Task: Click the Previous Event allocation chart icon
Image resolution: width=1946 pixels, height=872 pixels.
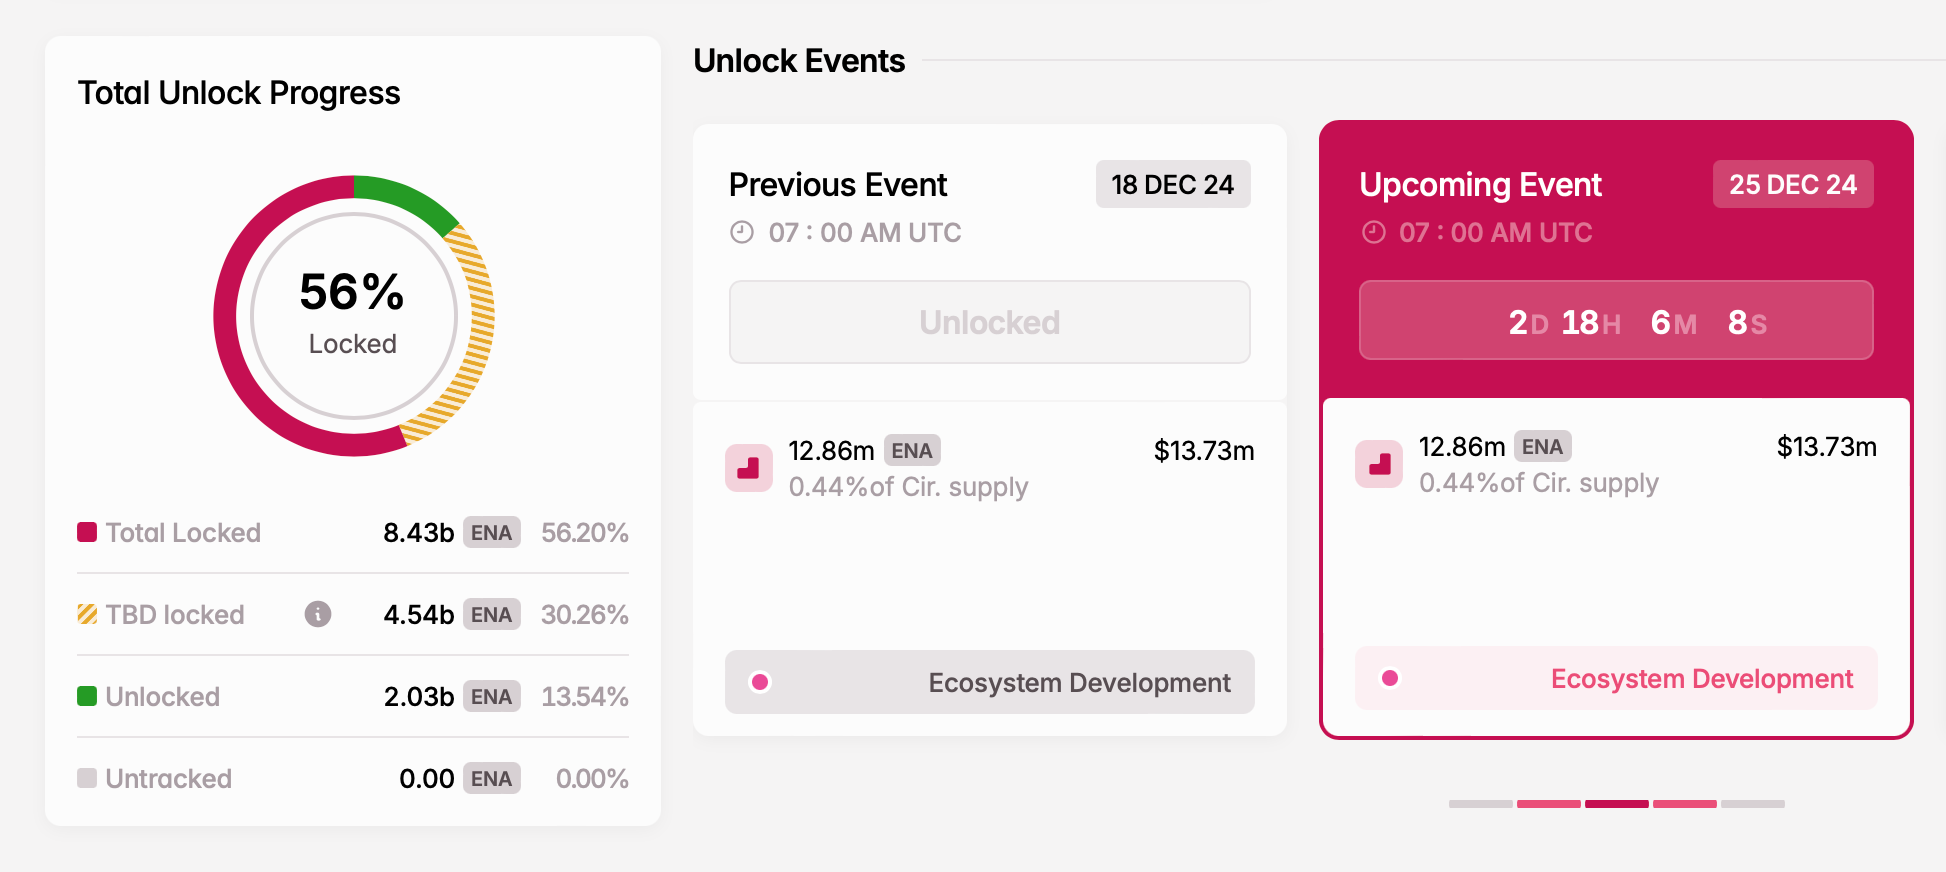Action: click(749, 468)
